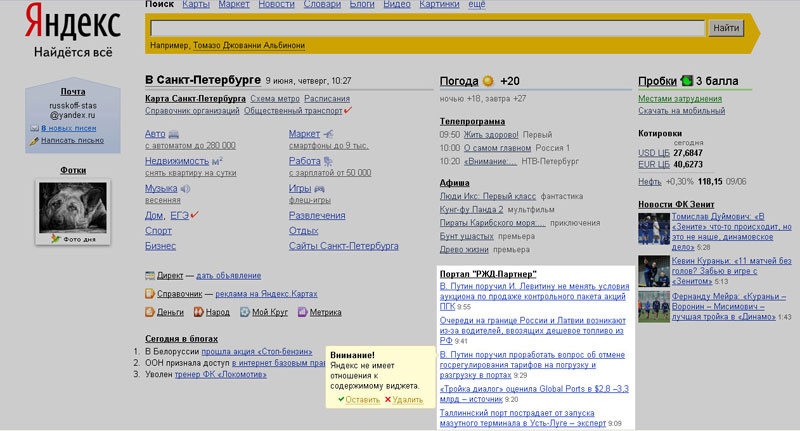Open the Карты tab in top navigation
Viewport: 800px width, 431px height.
pyautogui.click(x=196, y=5)
